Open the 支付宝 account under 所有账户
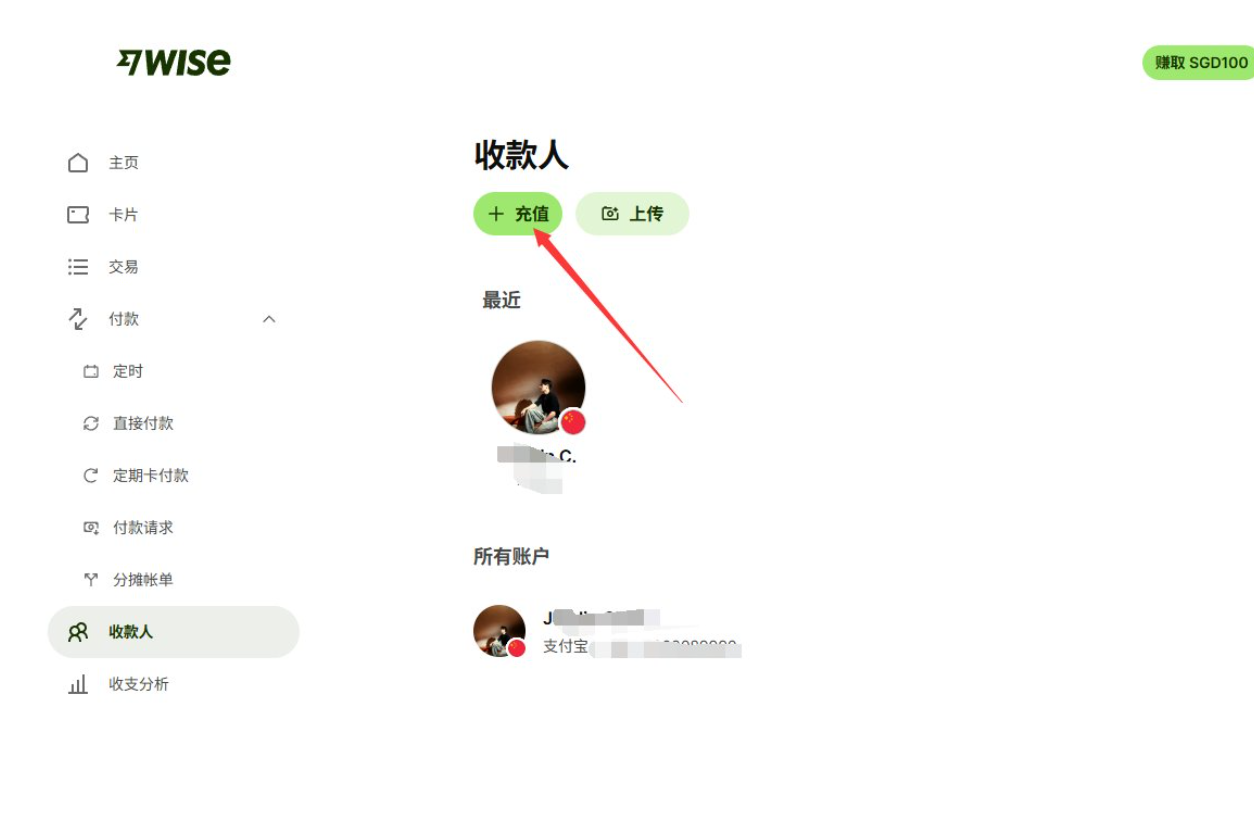The height and width of the screenshot is (834, 1254). tap(607, 632)
